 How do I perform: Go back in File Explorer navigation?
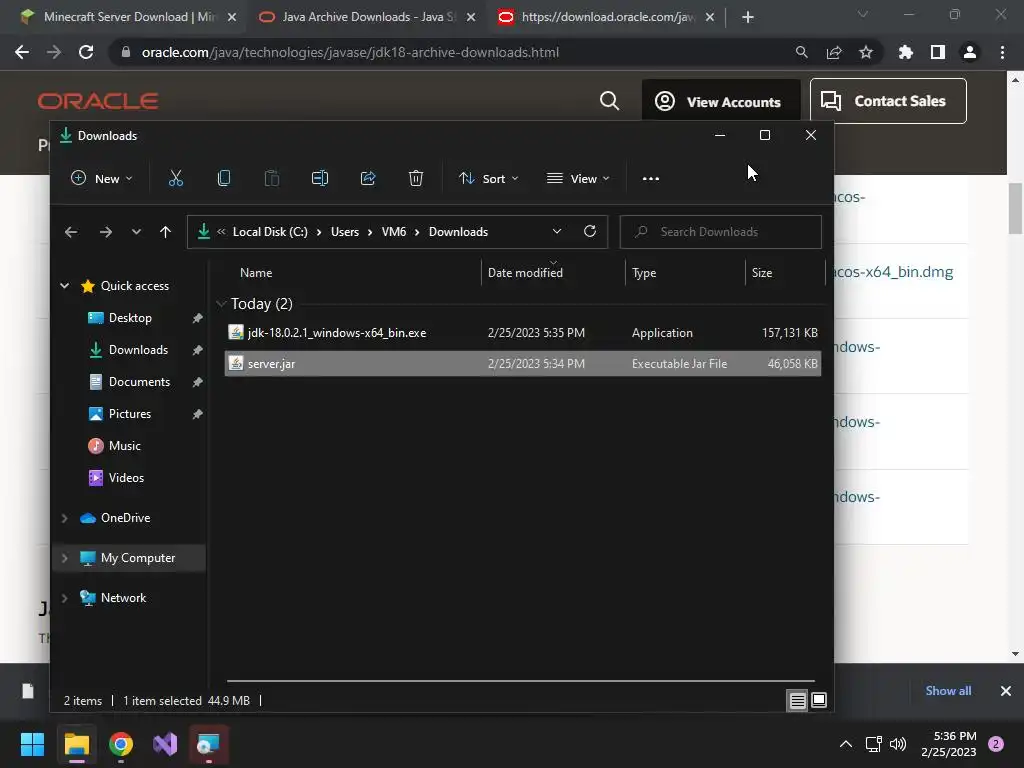[x=71, y=232]
